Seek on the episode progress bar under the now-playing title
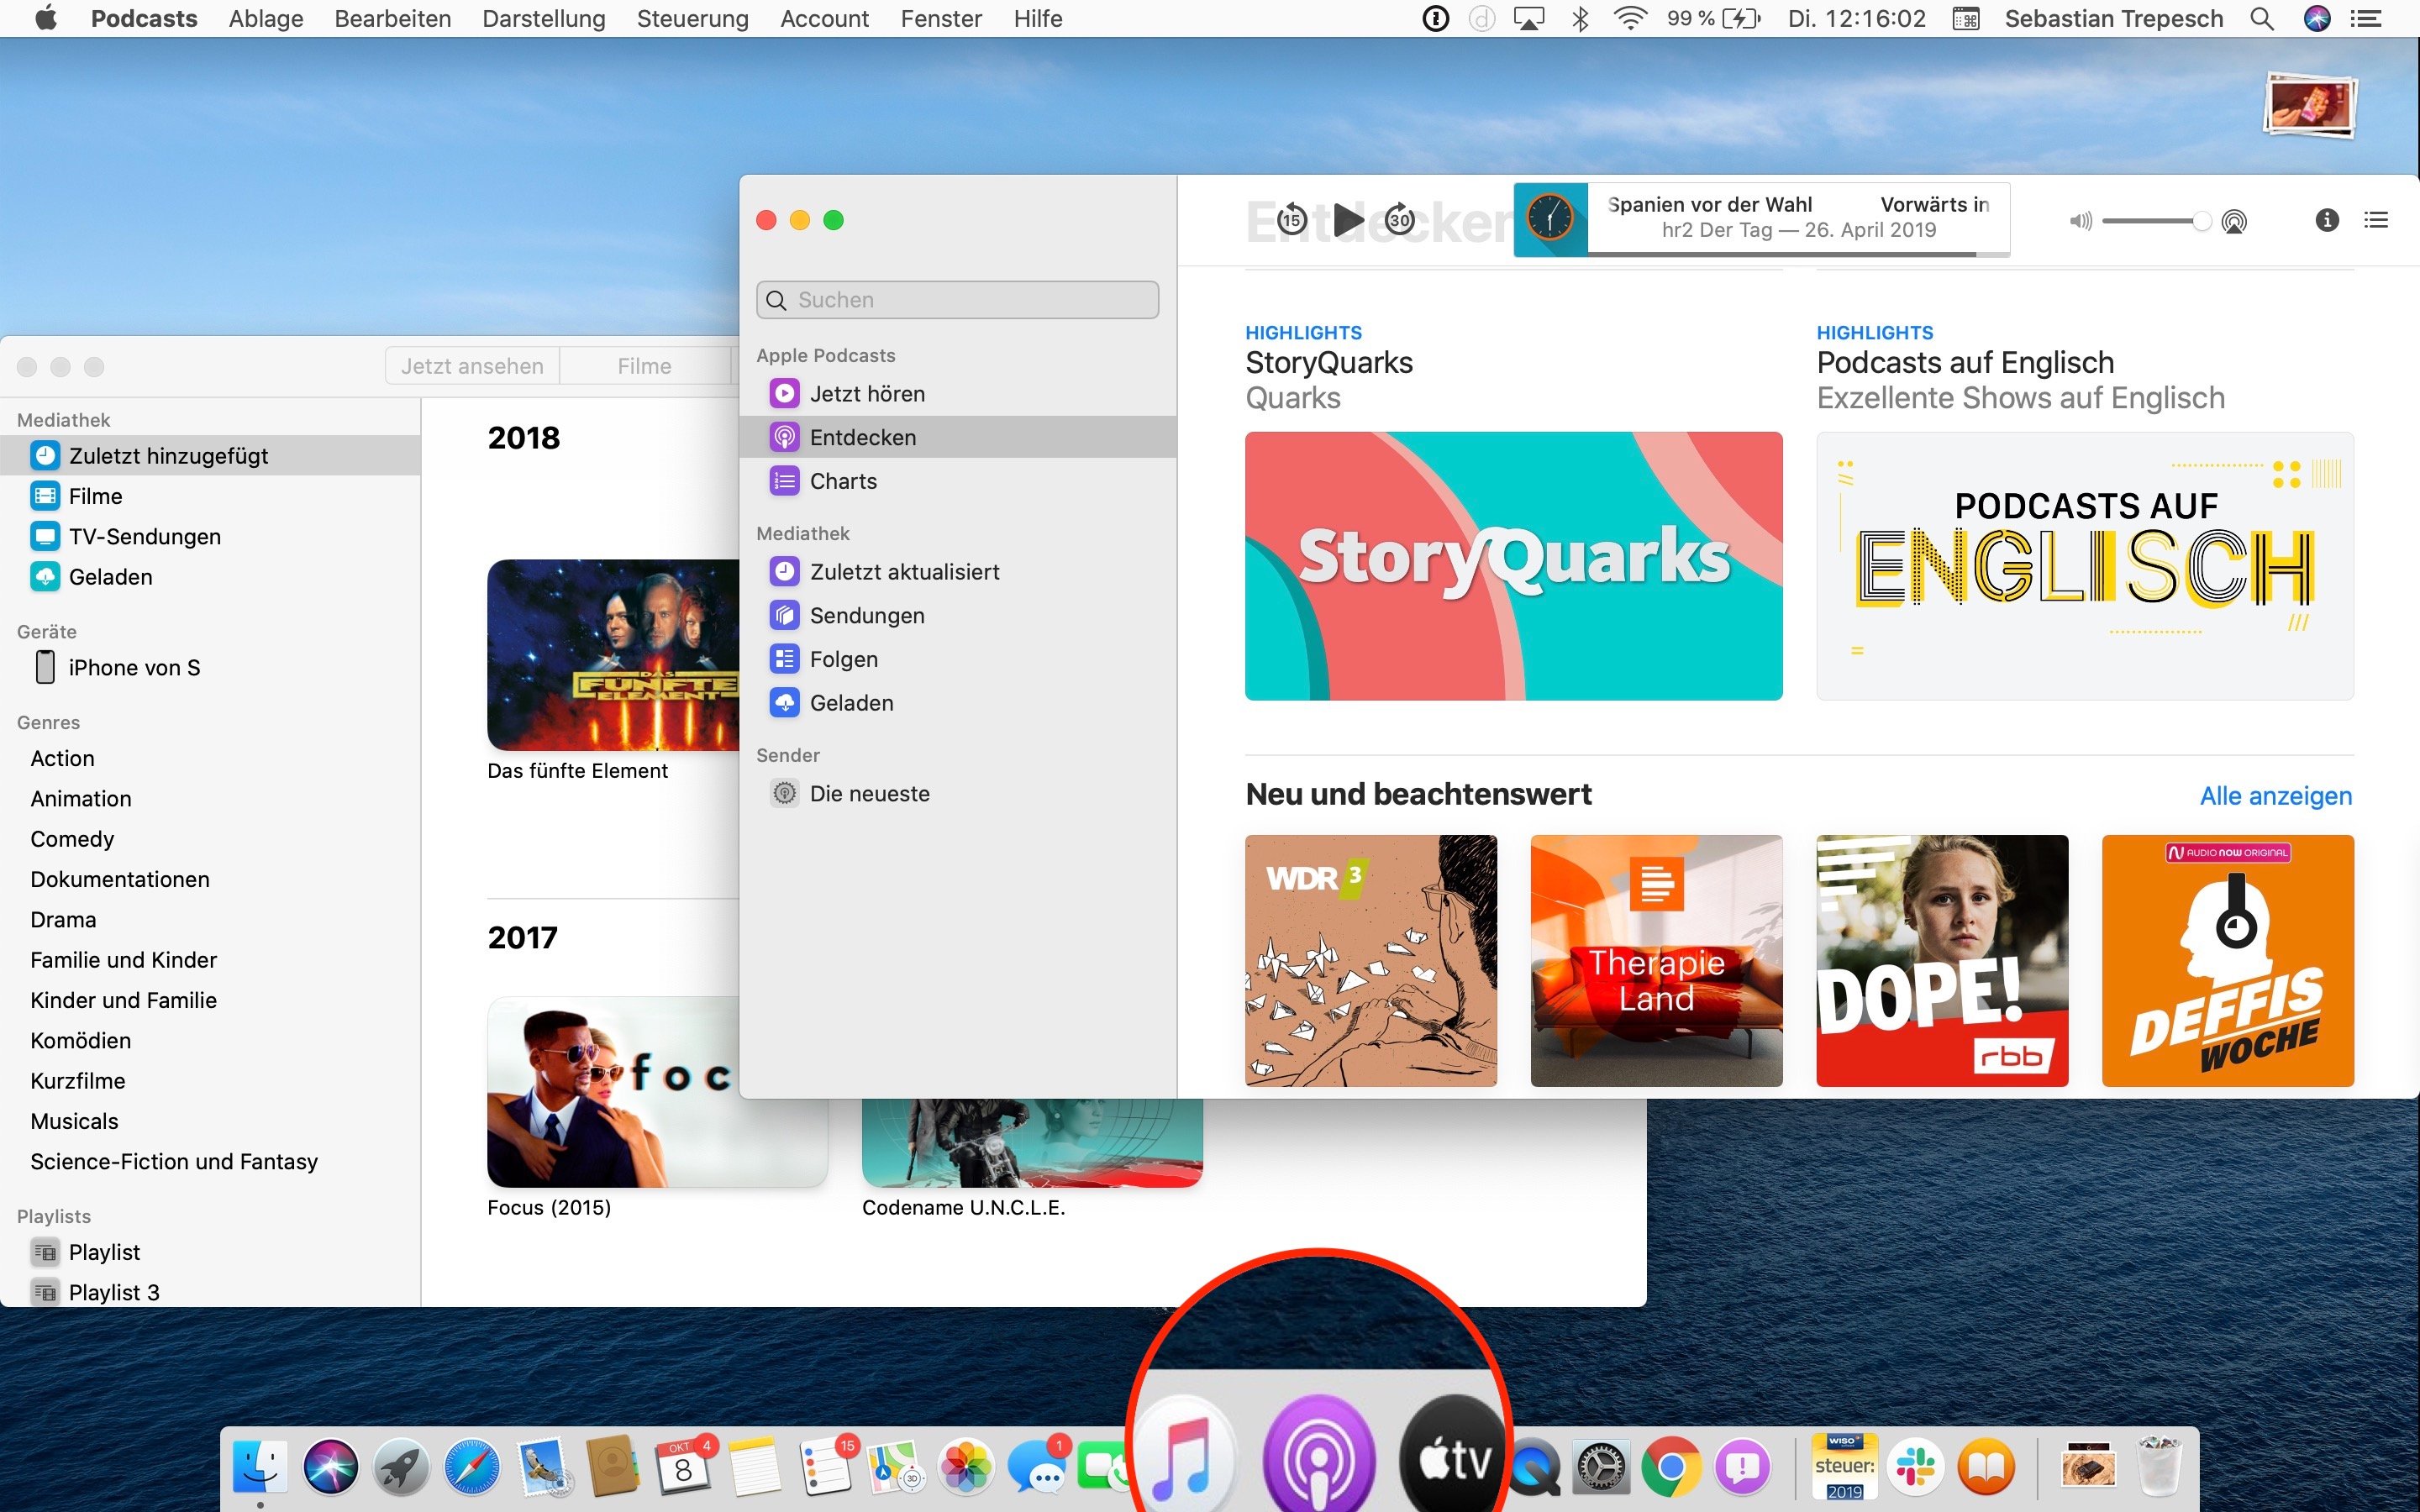Viewport: 2420px width, 1512px height. pyautogui.click(x=1798, y=254)
